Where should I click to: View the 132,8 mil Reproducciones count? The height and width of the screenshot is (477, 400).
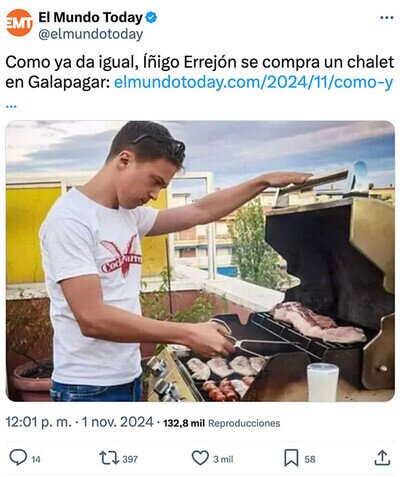click(x=222, y=423)
